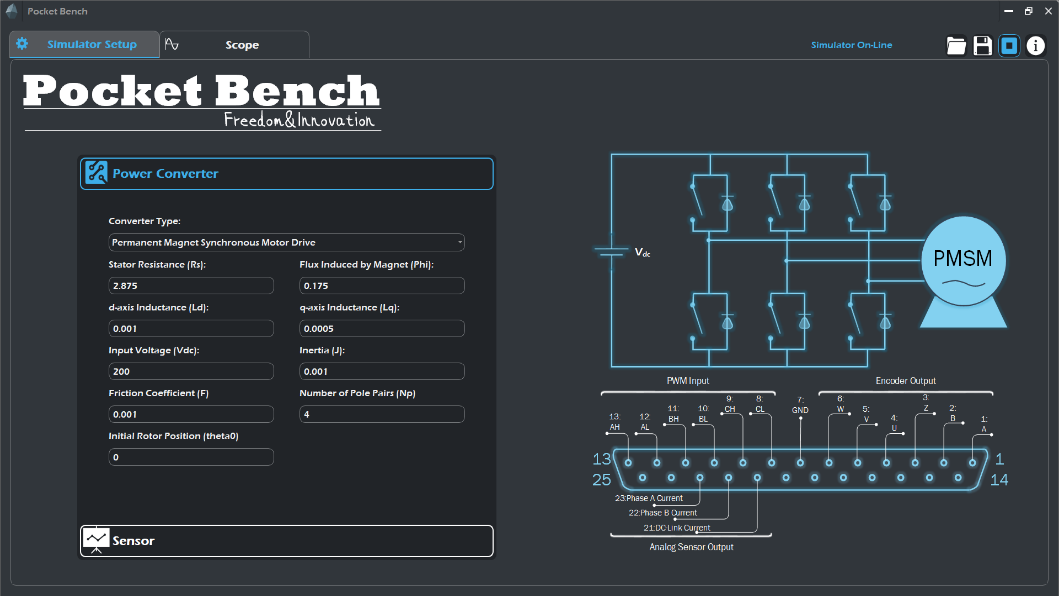Click the Power Converter switch icon
This screenshot has width=1059, height=596.
point(96,173)
